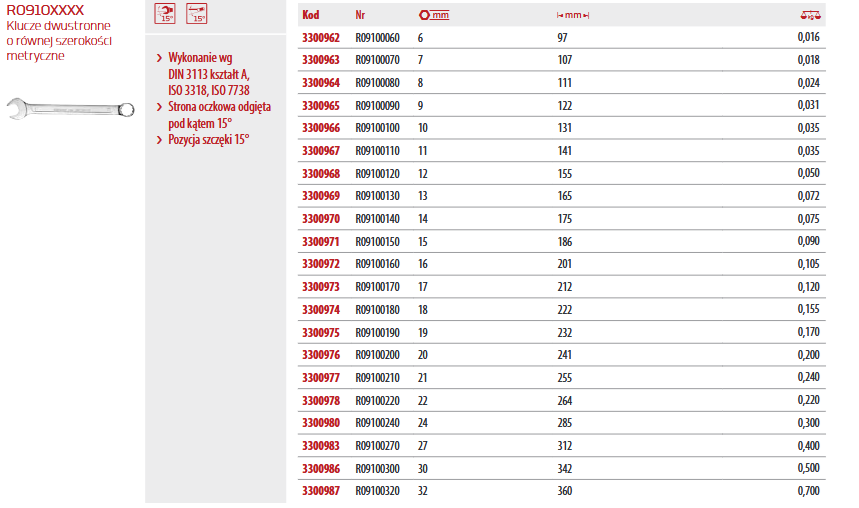Click weight value 0,400 in the 3300983 row
This screenshot has width=859, height=508.
click(x=808, y=445)
